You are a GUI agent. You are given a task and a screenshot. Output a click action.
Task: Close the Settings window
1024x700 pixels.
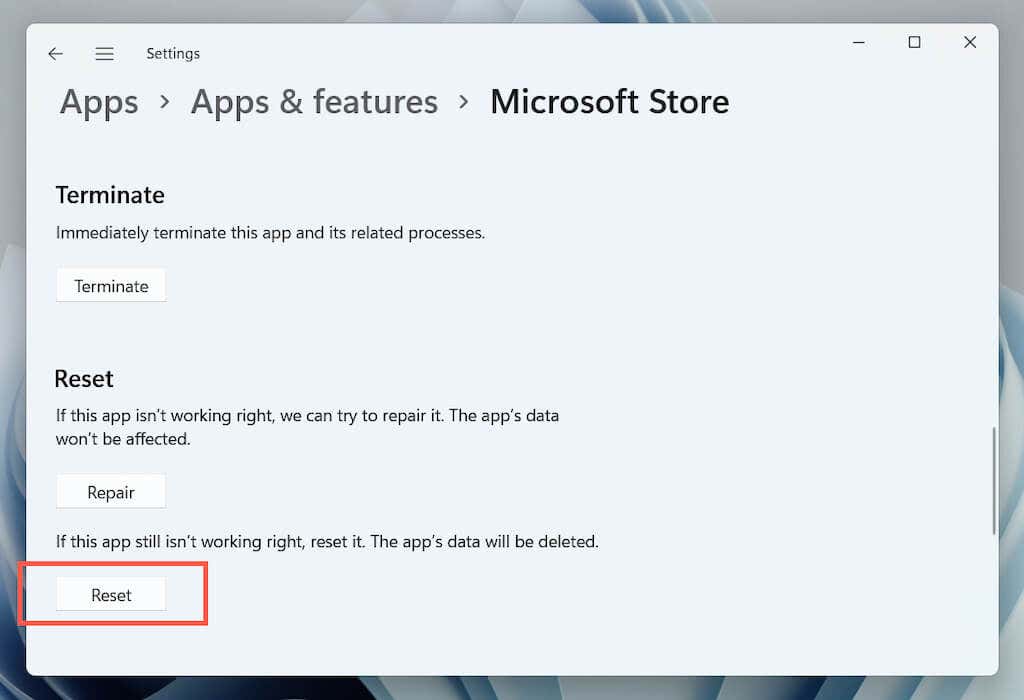(970, 42)
